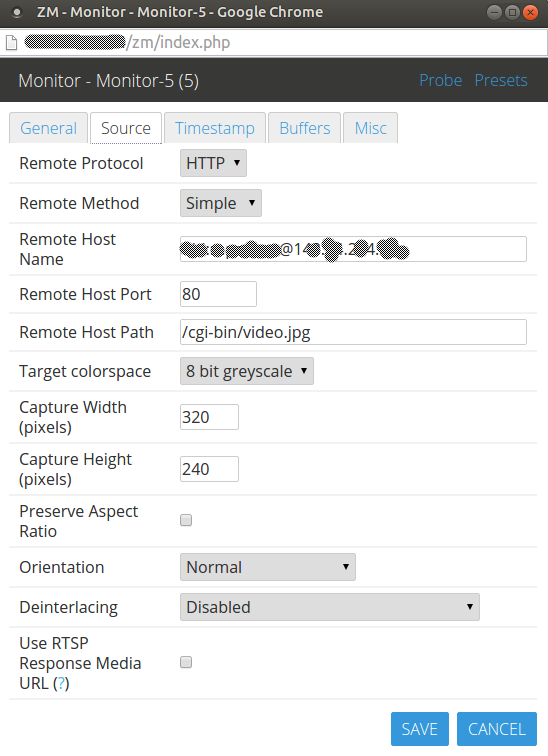Close the Monitor-5 window
Image resolution: width=548 pixels, height=756 pixels.
point(530,13)
